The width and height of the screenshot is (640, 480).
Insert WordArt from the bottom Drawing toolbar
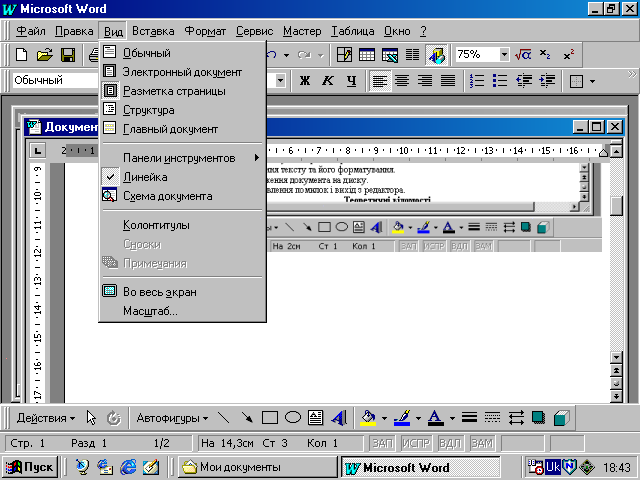pyautogui.click(x=339, y=418)
